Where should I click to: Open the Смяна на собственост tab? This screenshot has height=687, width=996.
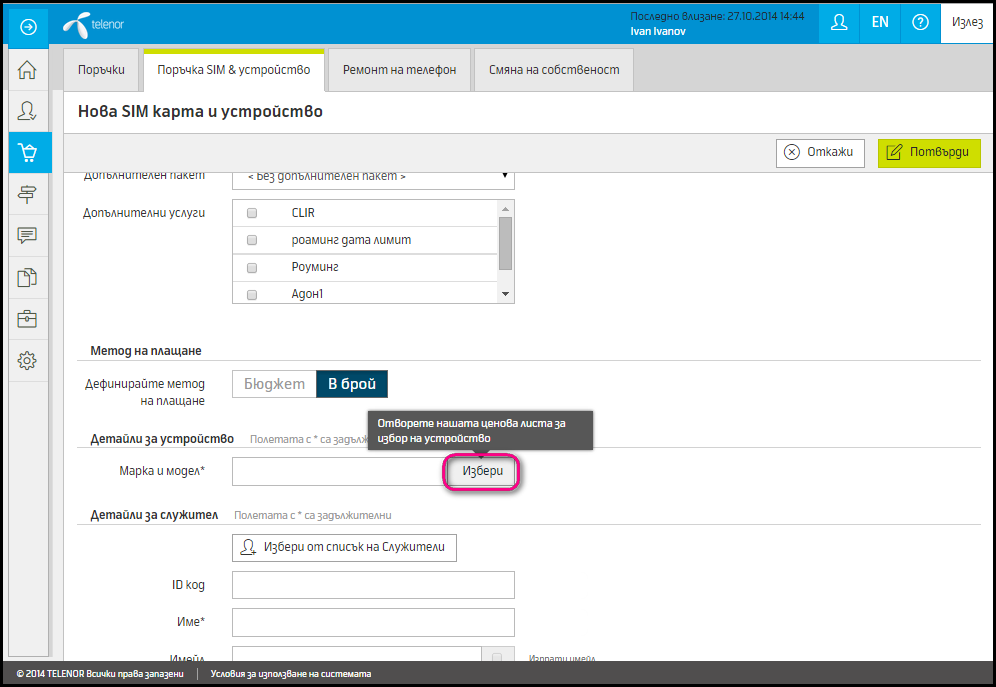[x=554, y=70]
